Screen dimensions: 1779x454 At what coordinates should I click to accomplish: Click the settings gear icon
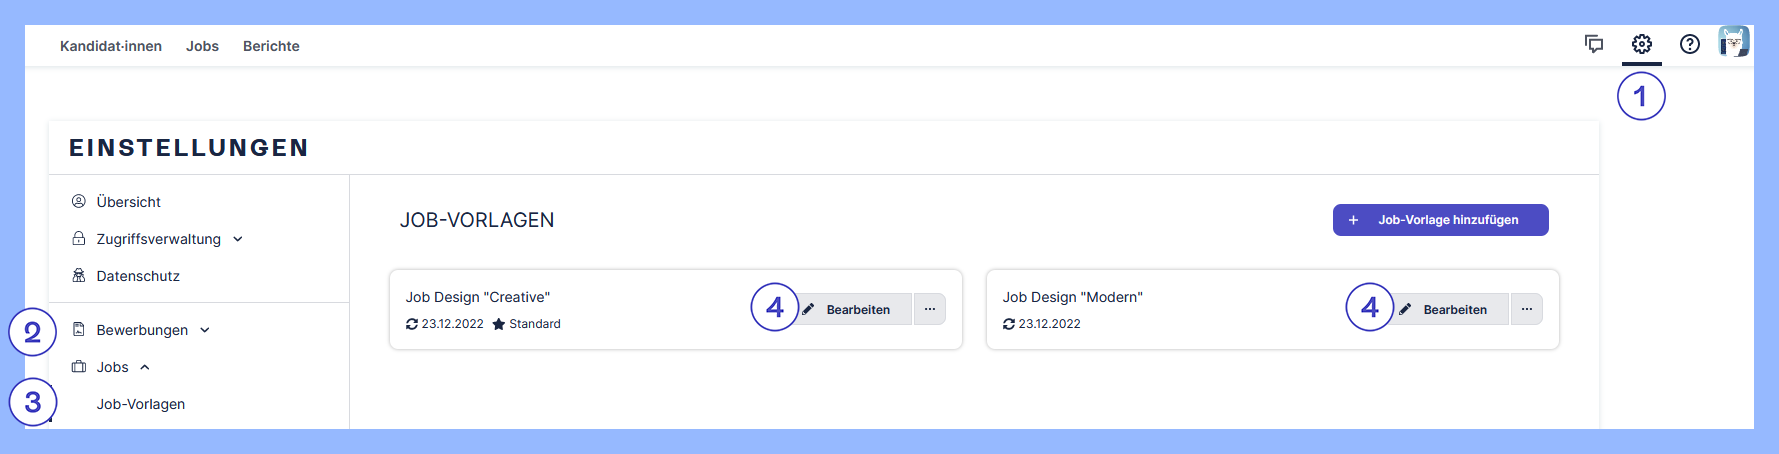[x=1642, y=44]
